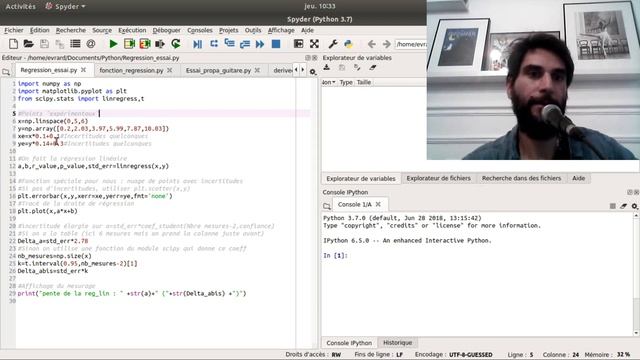Open the Edition menu
The width and height of the screenshot is (640, 360).
pos(40,30)
